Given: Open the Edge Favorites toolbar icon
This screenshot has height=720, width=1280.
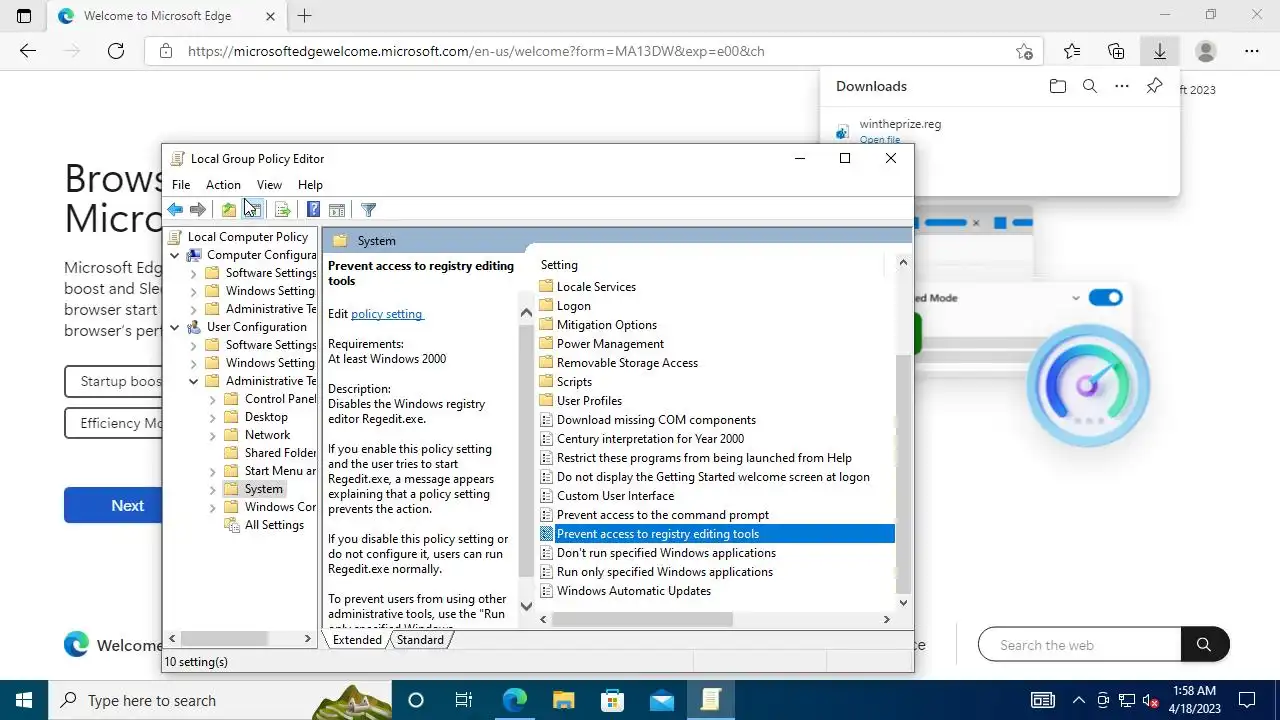Looking at the screenshot, I should tap(1072, 51).
